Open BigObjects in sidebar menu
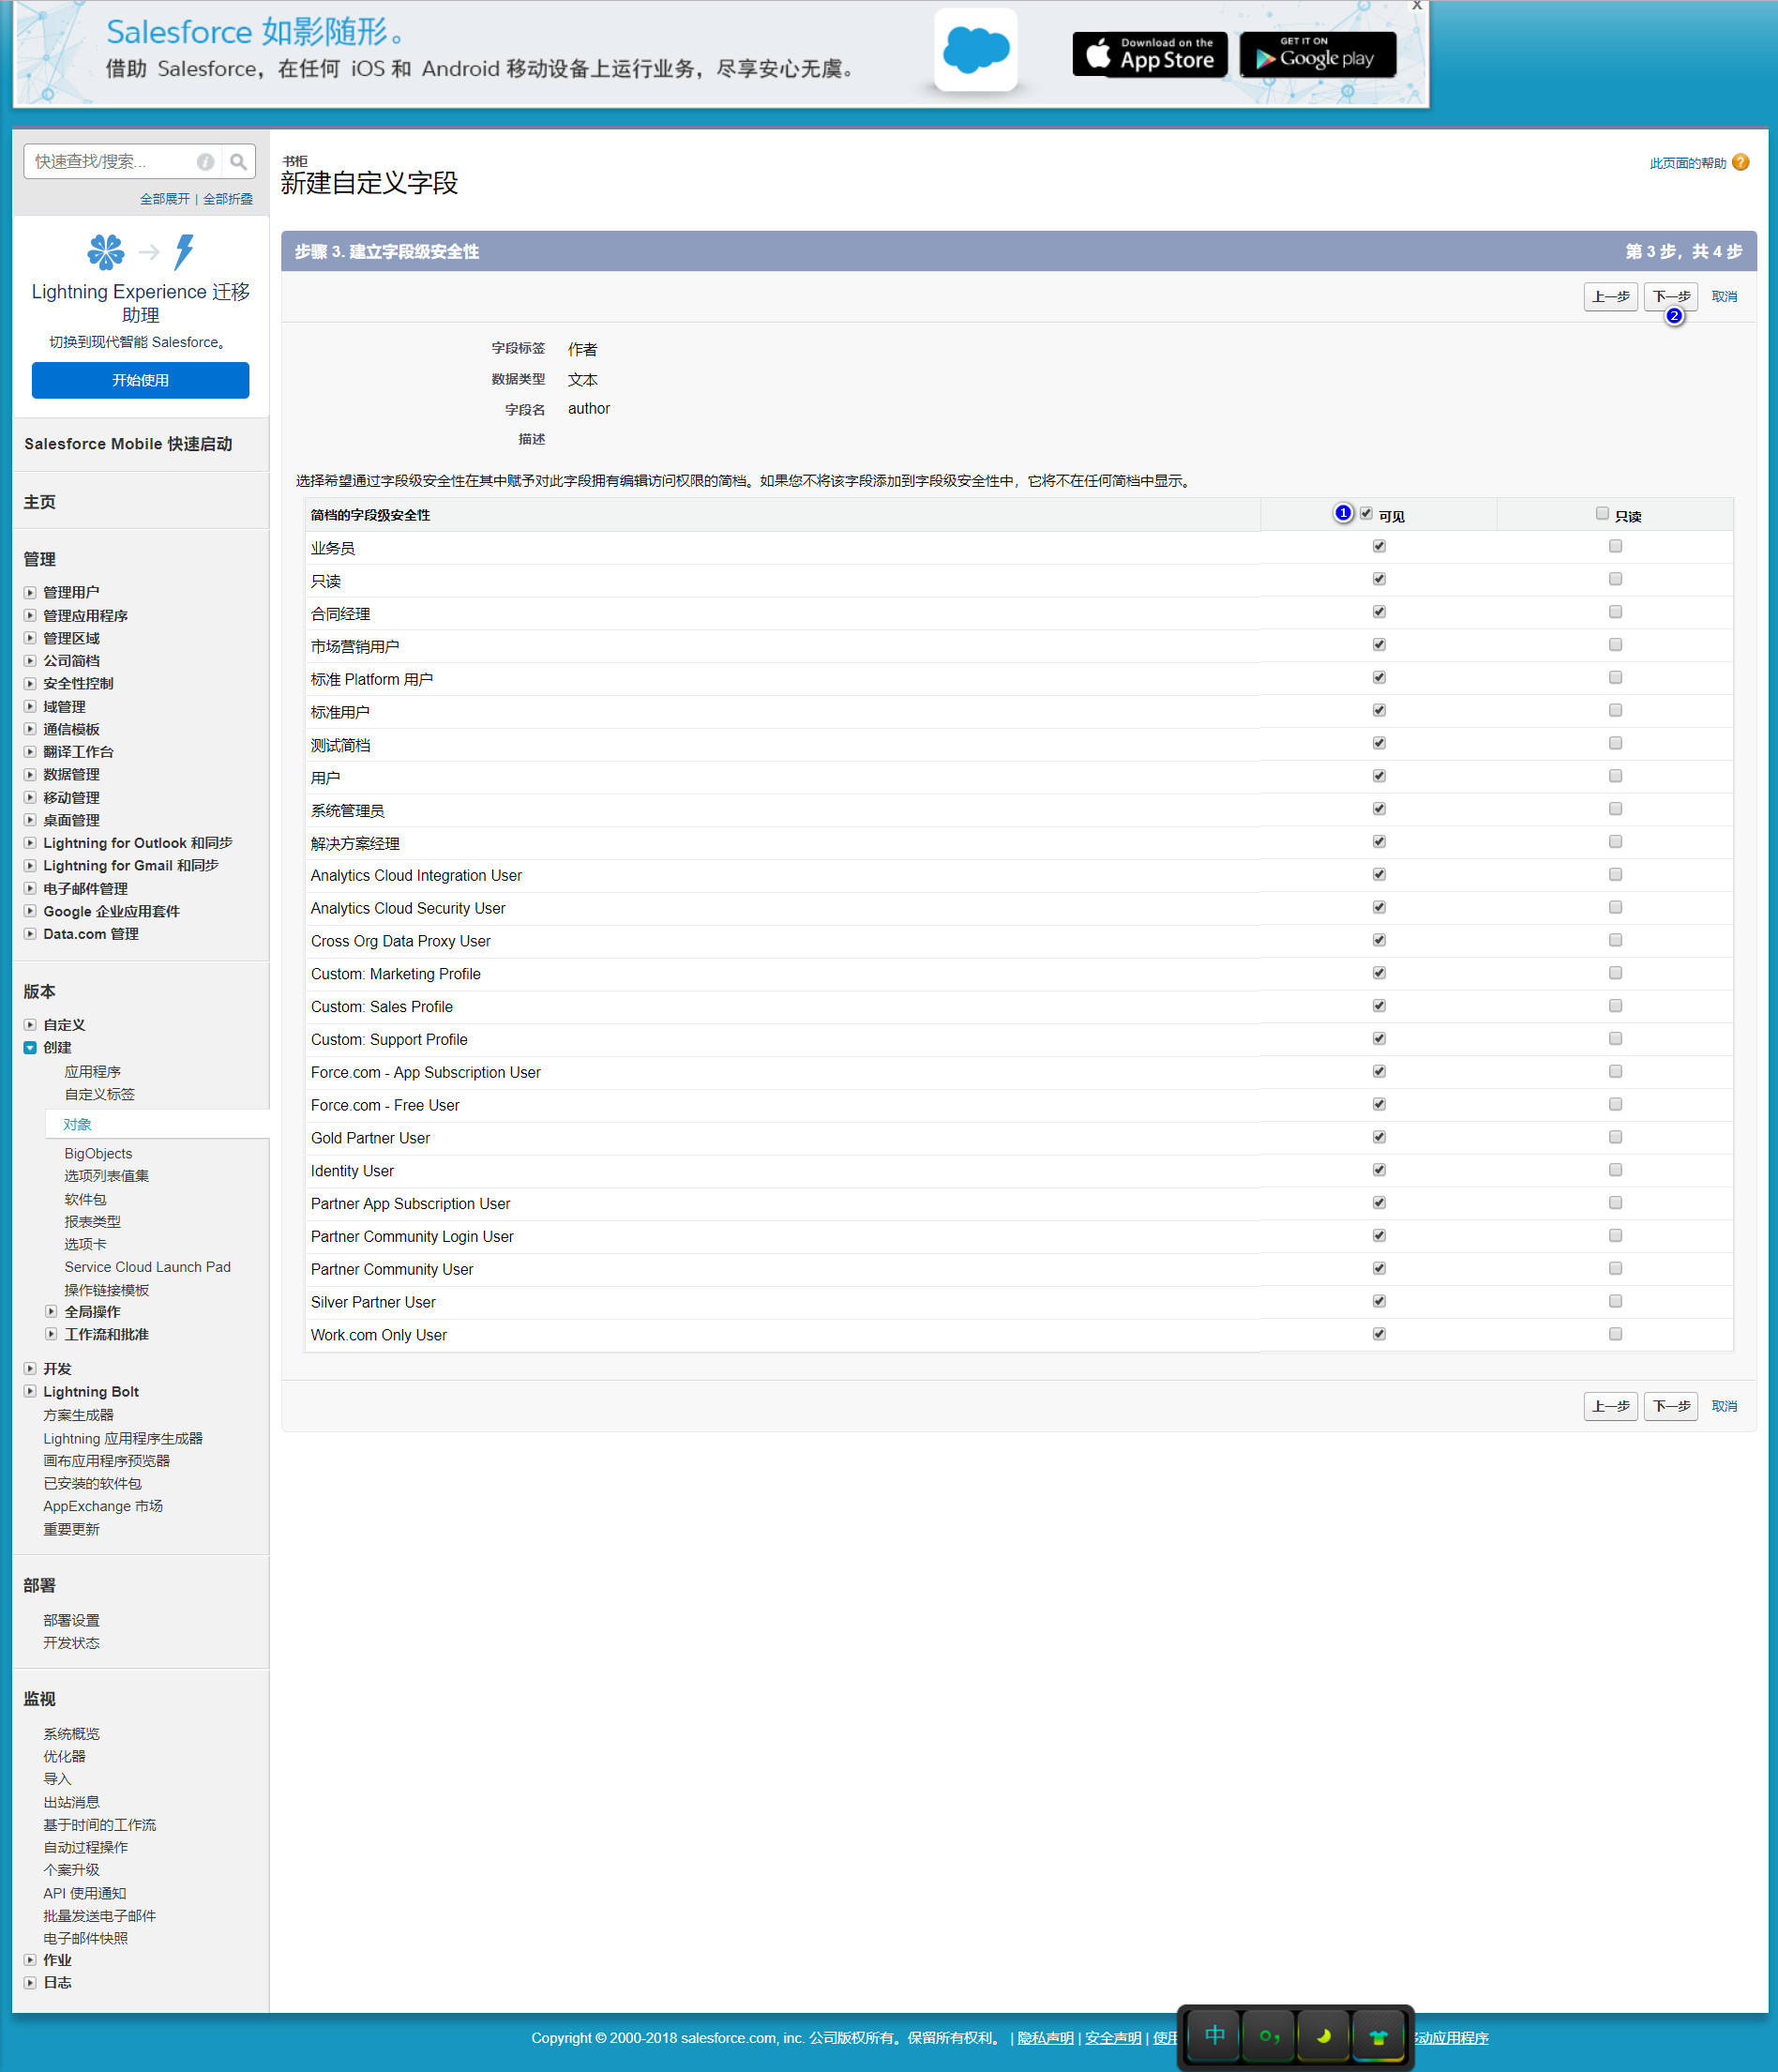 click(x=98, y=1153)
